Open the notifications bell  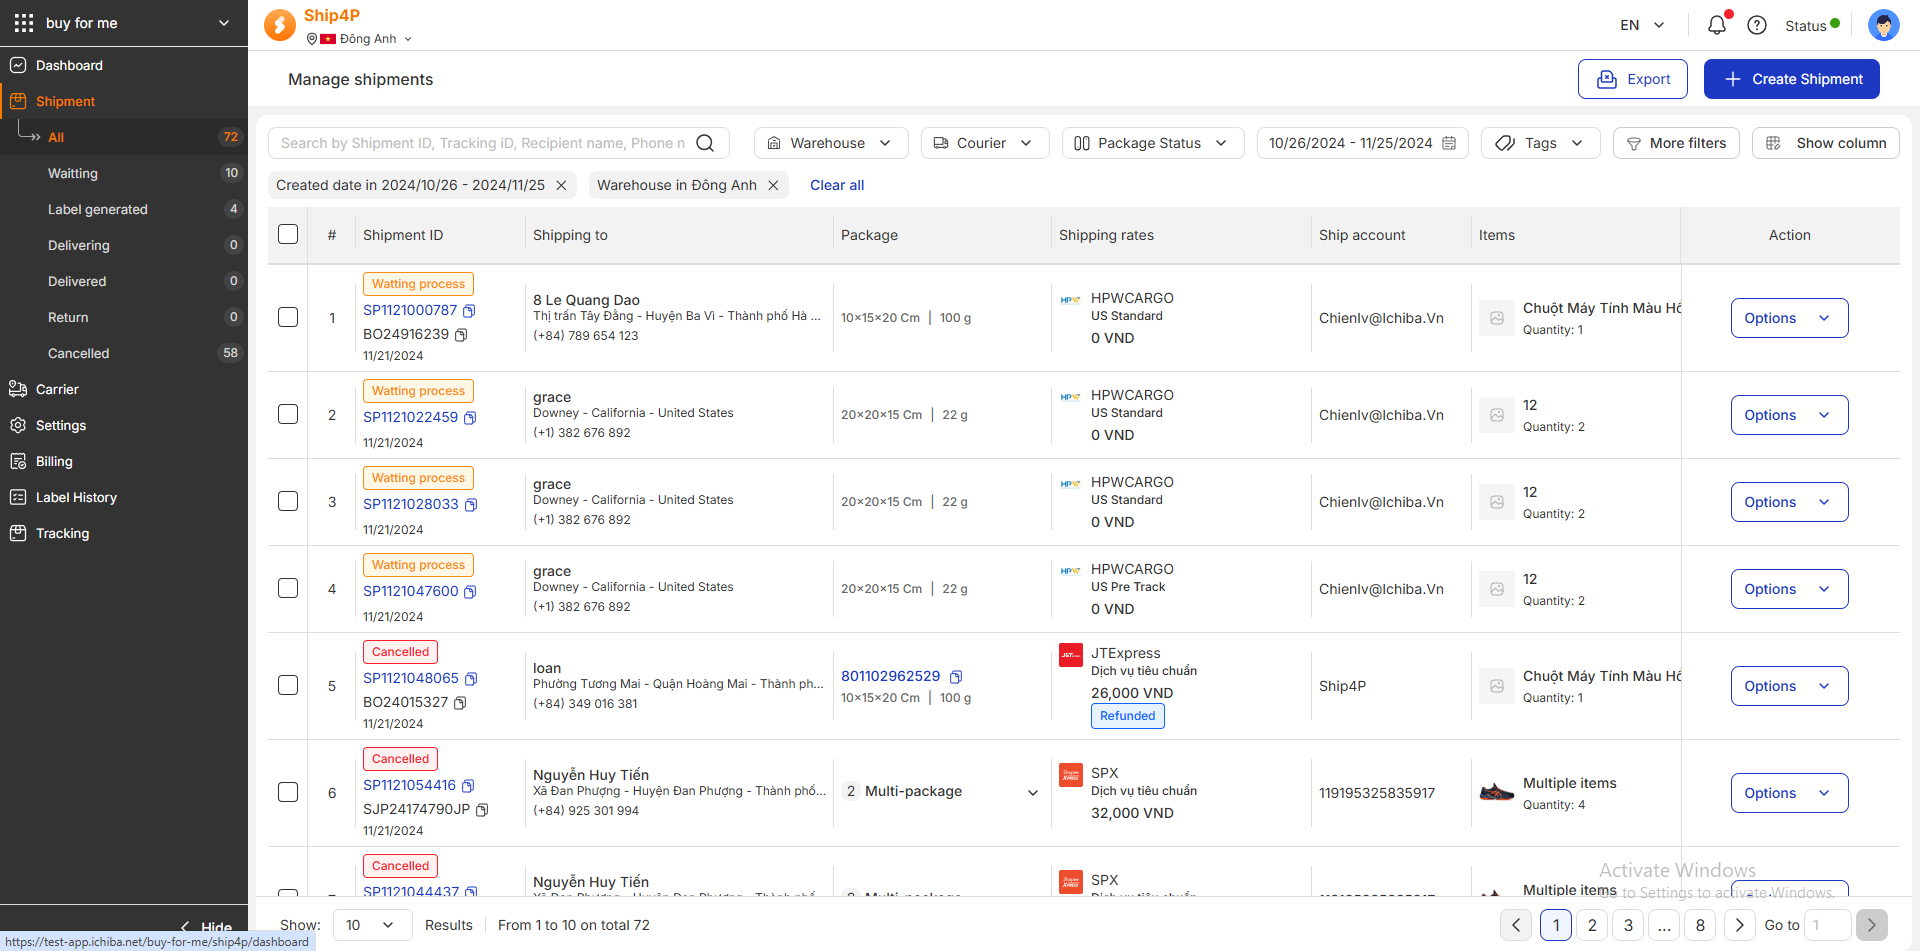tap(1716, 25)
